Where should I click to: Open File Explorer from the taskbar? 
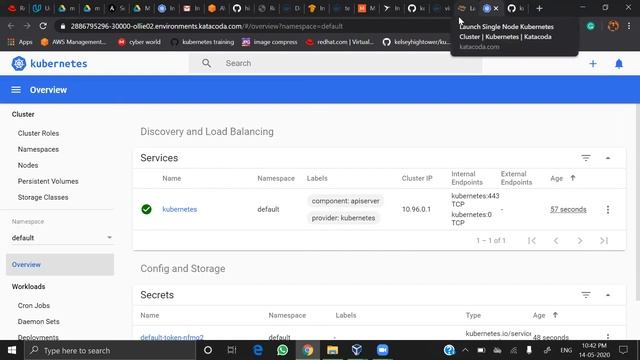(332, 350)
